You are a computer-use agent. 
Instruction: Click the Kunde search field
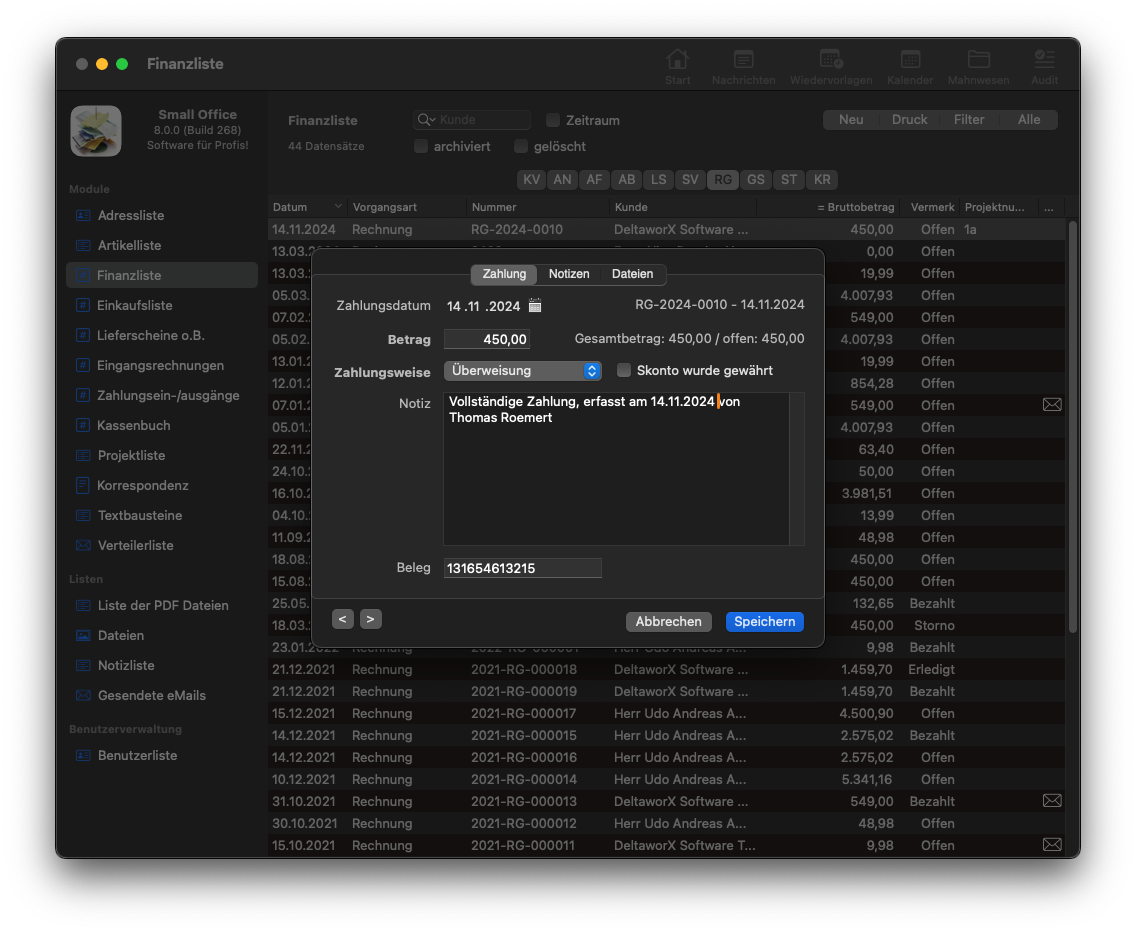pyautogui.click(x=472, y=120)
